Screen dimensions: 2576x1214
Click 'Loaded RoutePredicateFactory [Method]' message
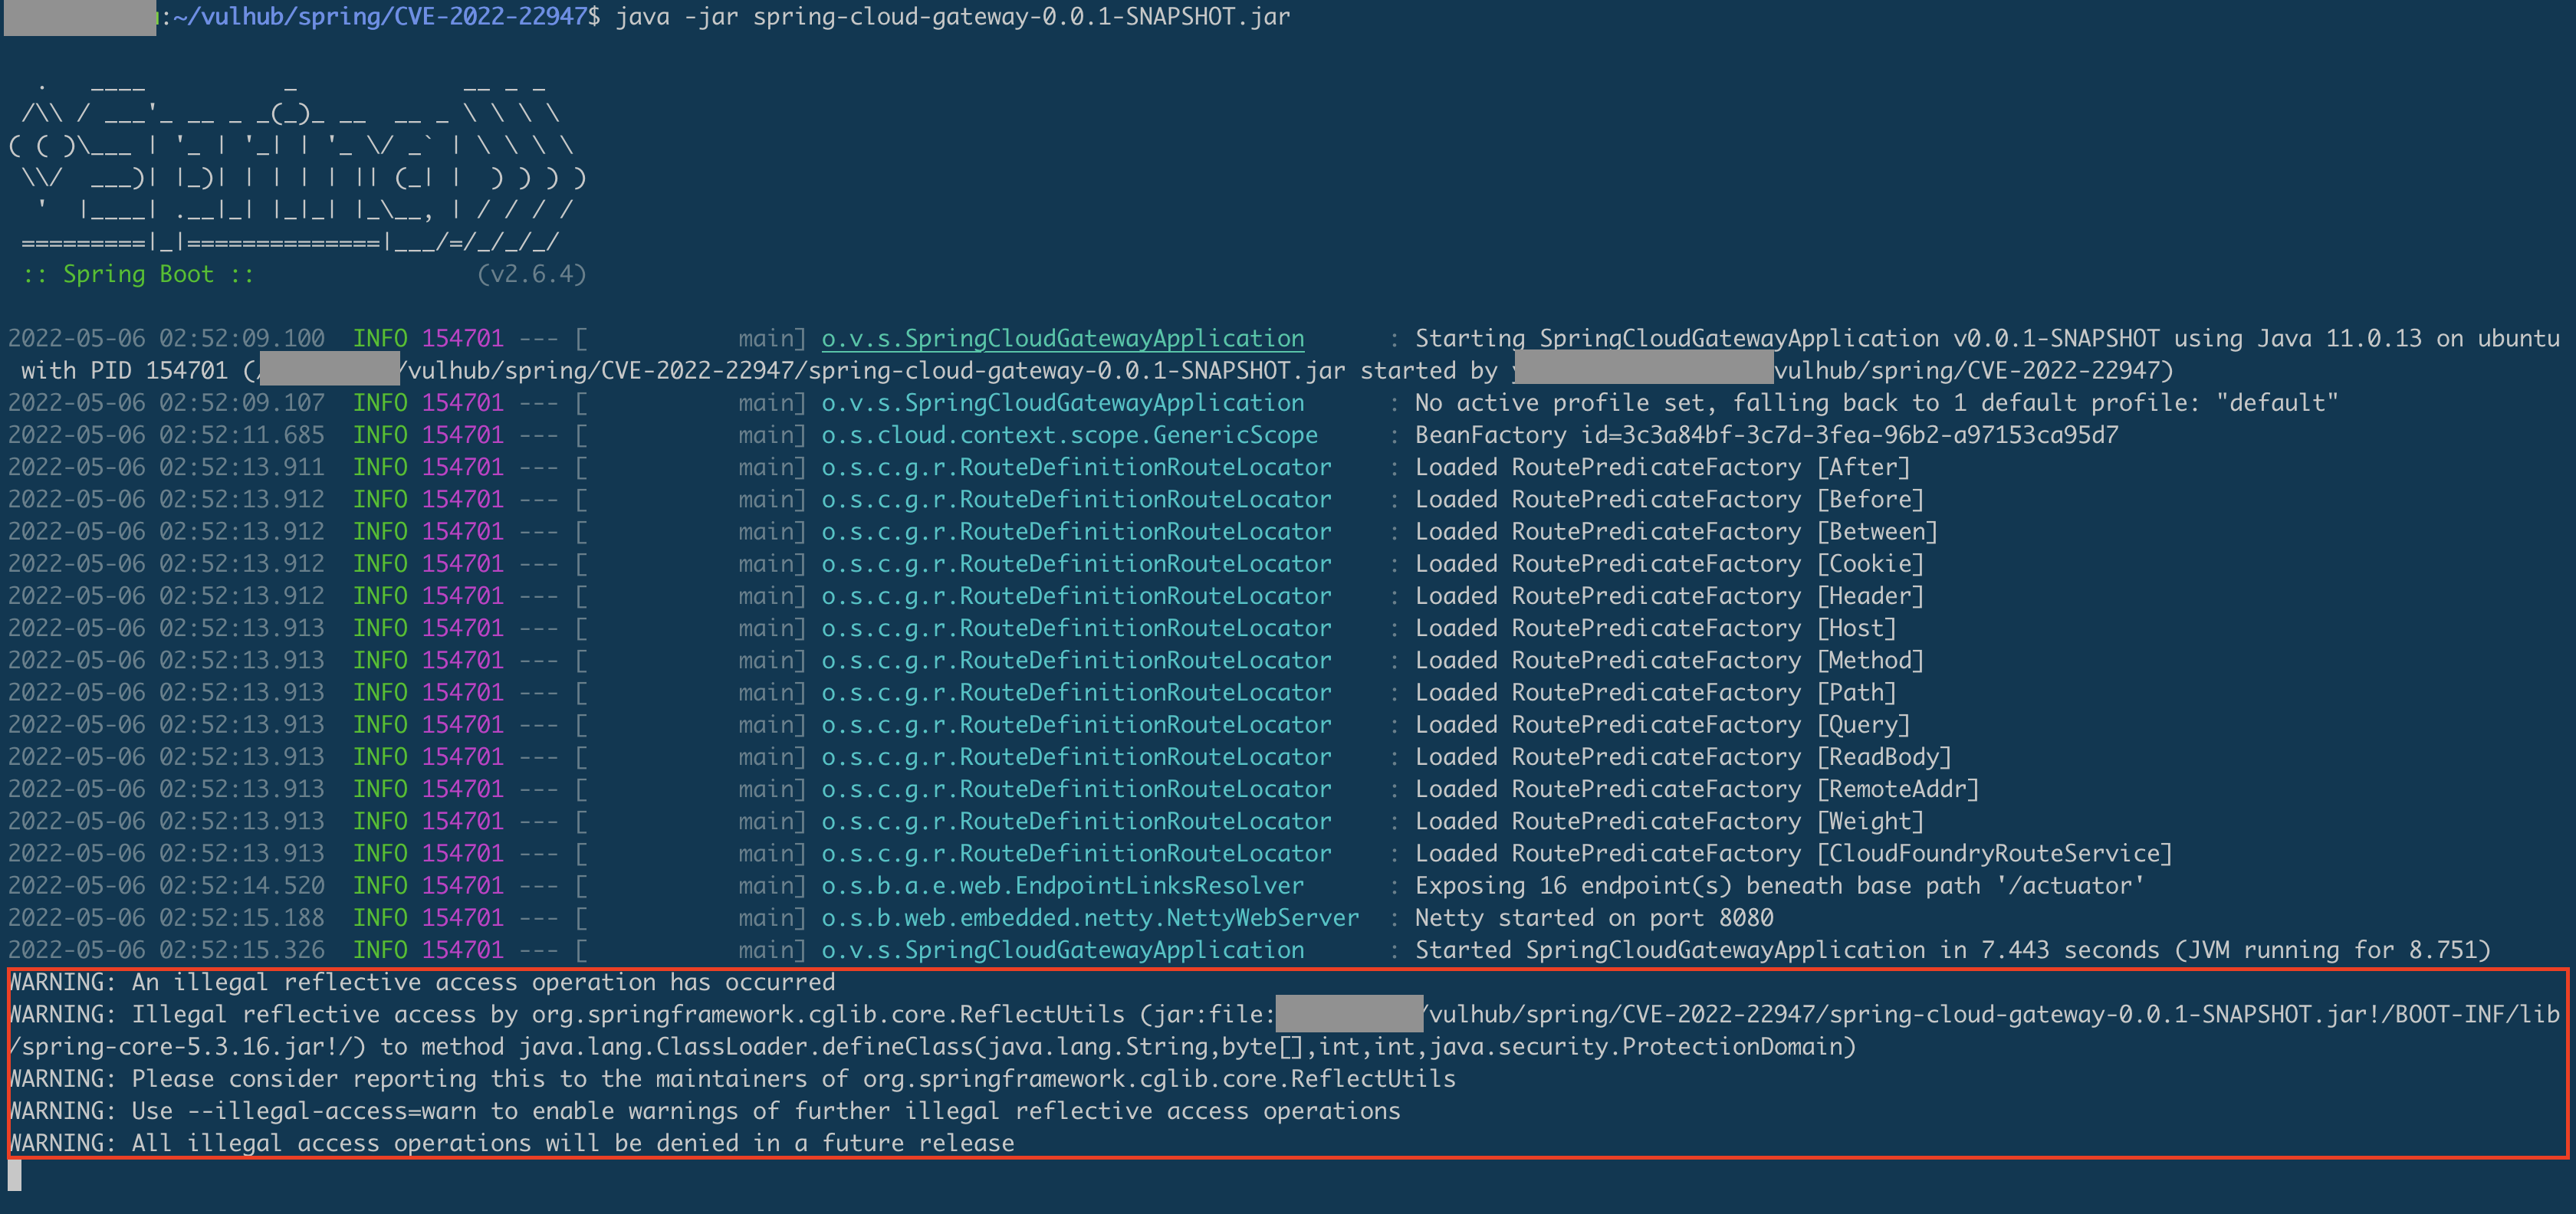(1669, 660)
